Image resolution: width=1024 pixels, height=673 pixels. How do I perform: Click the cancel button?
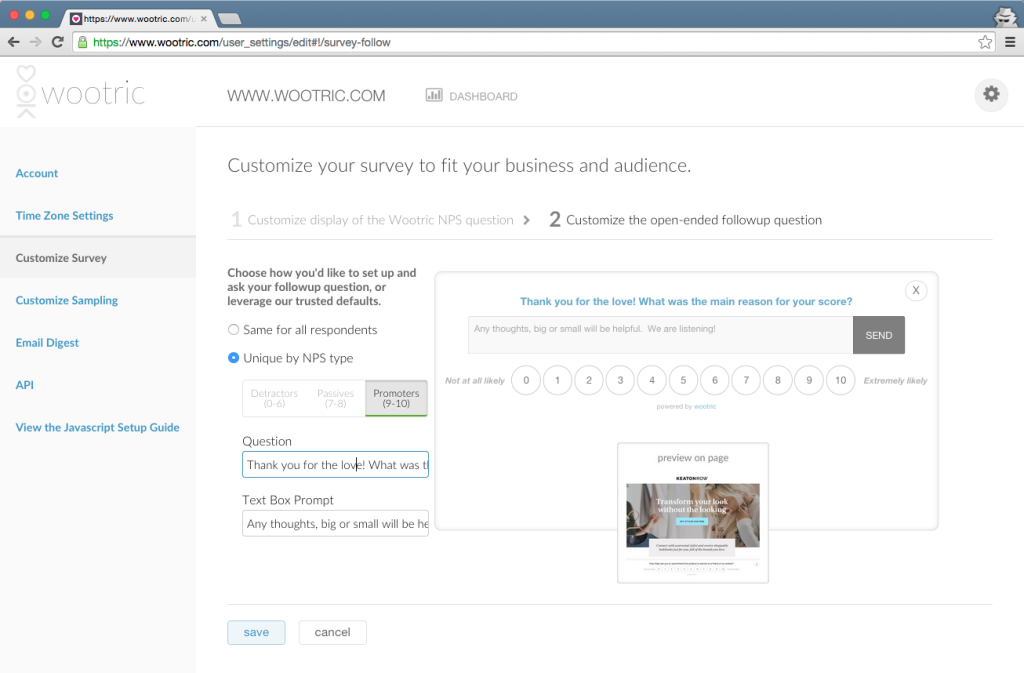(332, 633)
